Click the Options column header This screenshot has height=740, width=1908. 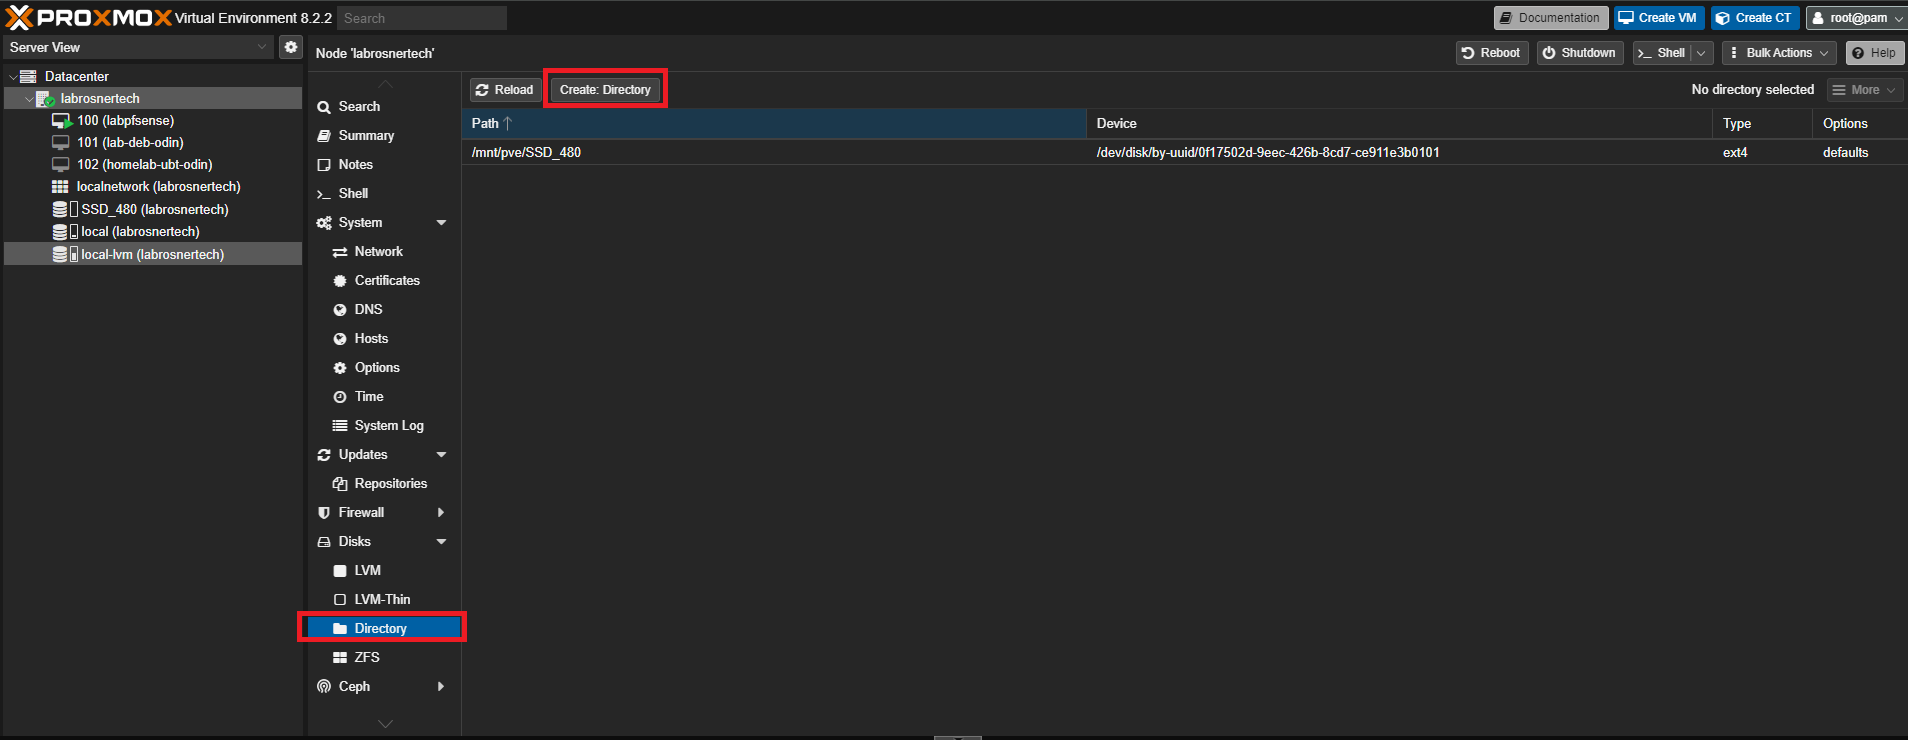[x=1859, y=123]
